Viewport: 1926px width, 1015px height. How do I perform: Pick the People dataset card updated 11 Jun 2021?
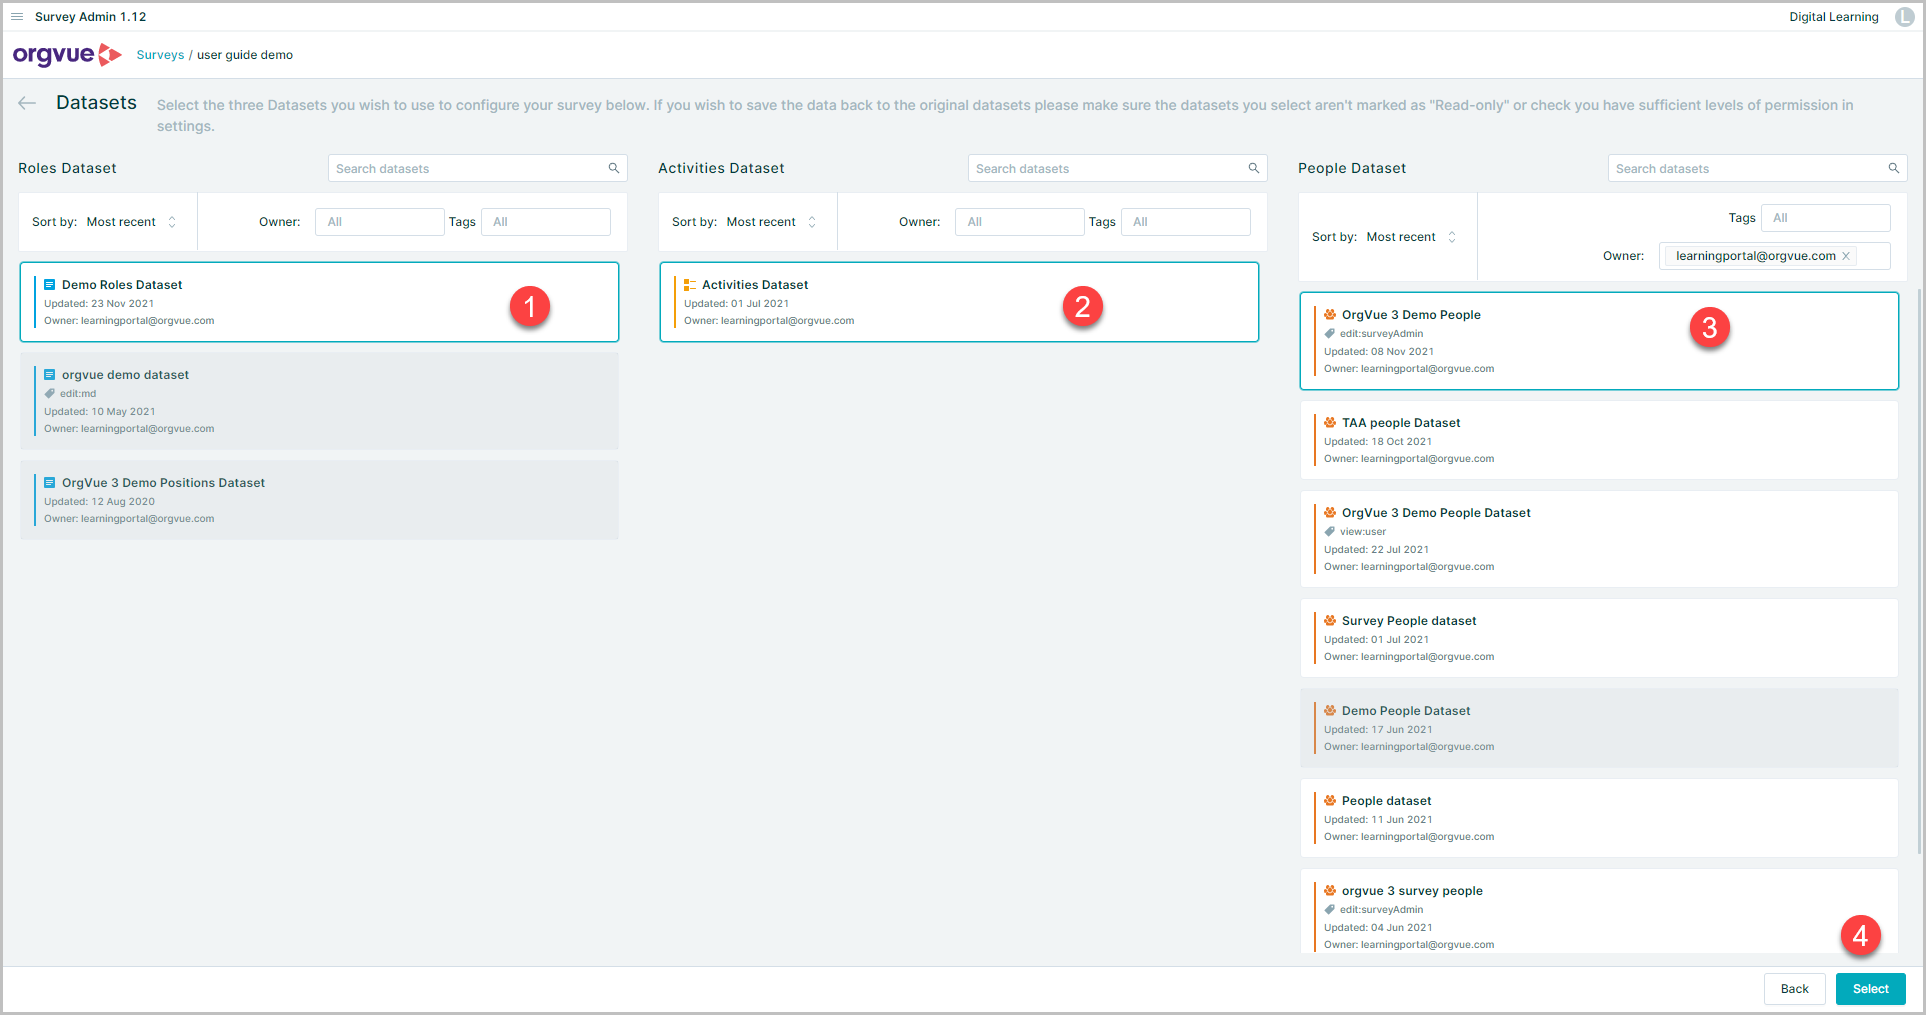click(x=1599, y=818)
